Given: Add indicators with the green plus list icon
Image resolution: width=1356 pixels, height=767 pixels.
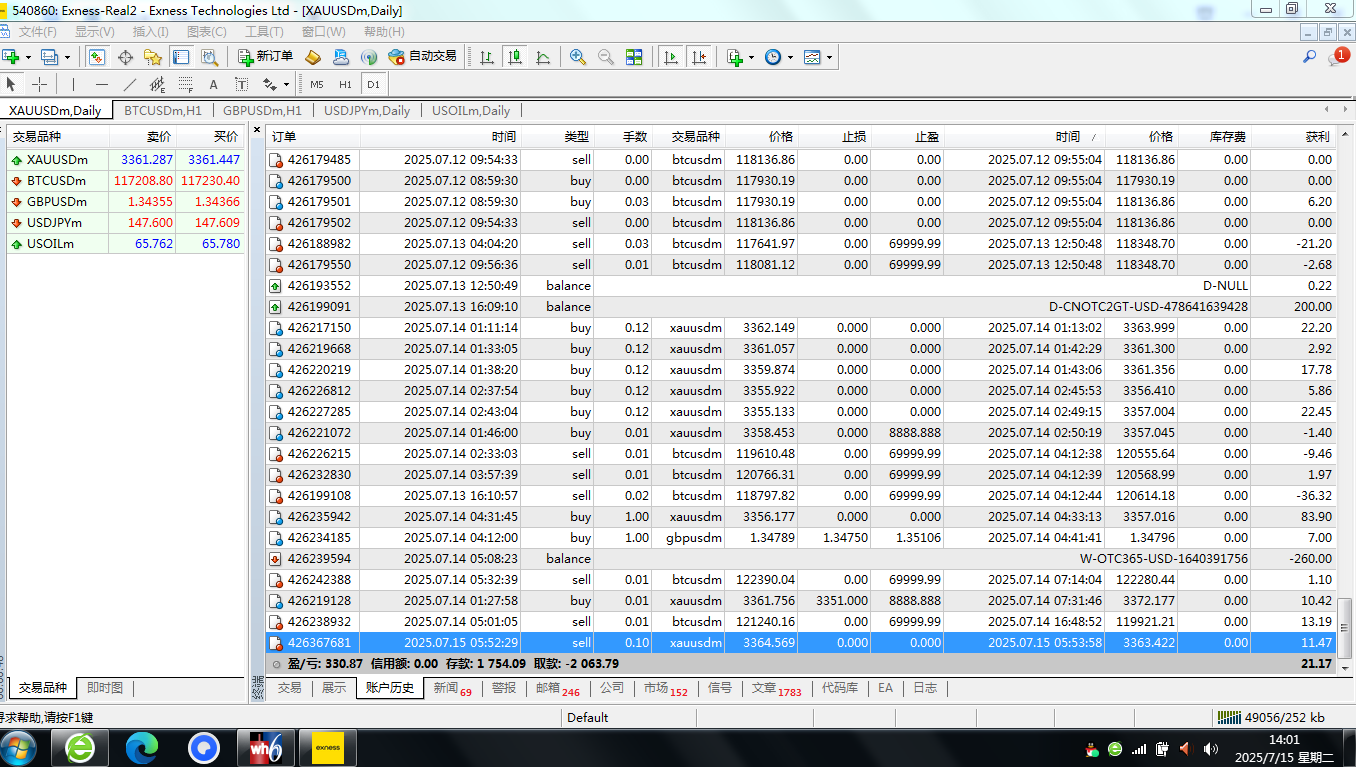Looking at the screenshot, I should pos(735,57).
